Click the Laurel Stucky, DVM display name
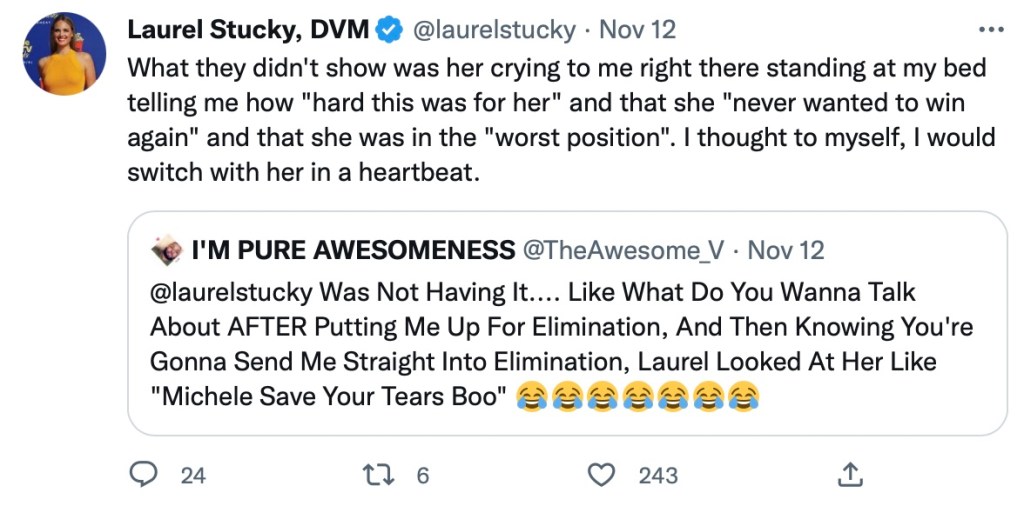 (247, 30)
